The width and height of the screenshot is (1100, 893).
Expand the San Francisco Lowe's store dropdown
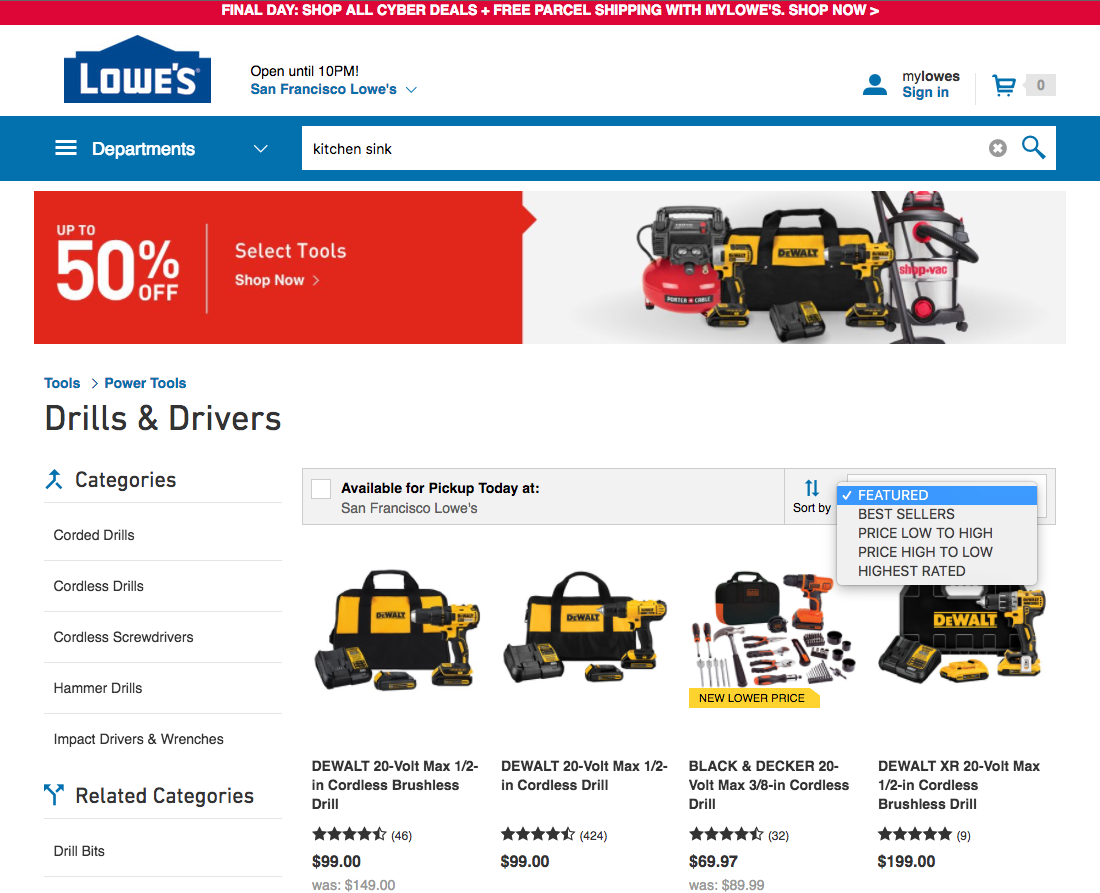point(412,90)
